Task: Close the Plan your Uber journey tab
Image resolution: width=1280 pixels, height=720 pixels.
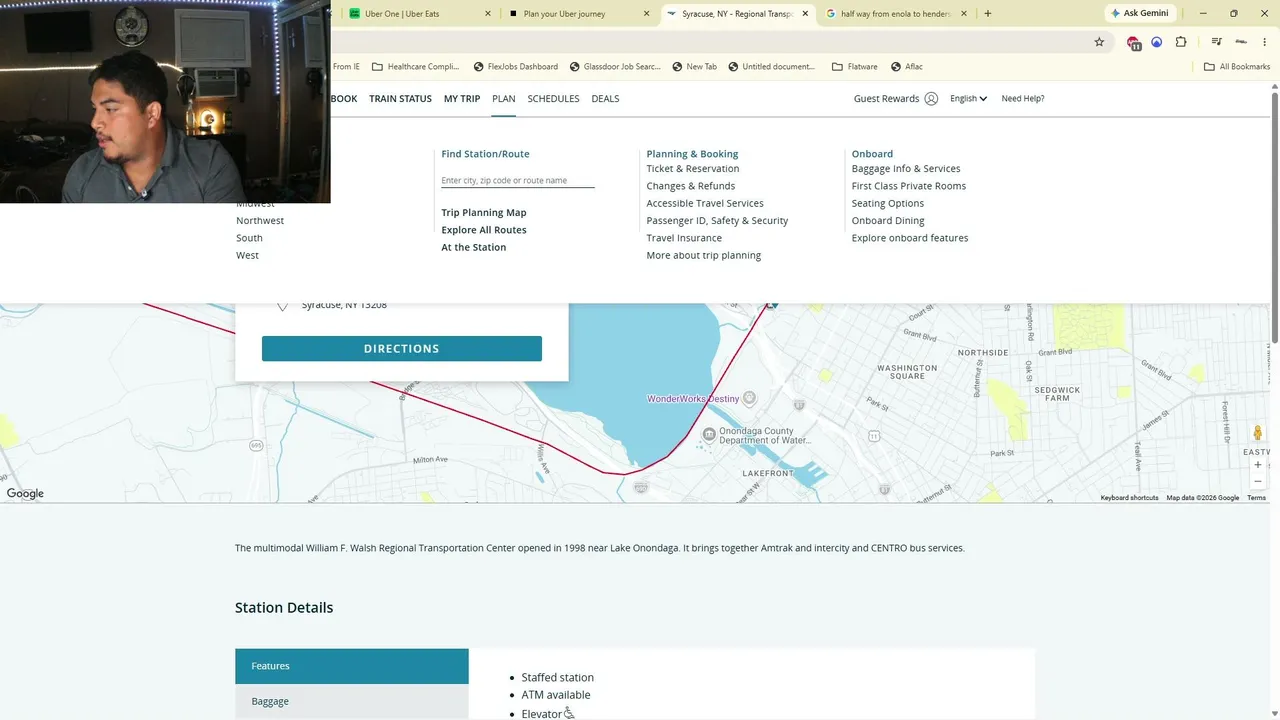Action: 647,14
